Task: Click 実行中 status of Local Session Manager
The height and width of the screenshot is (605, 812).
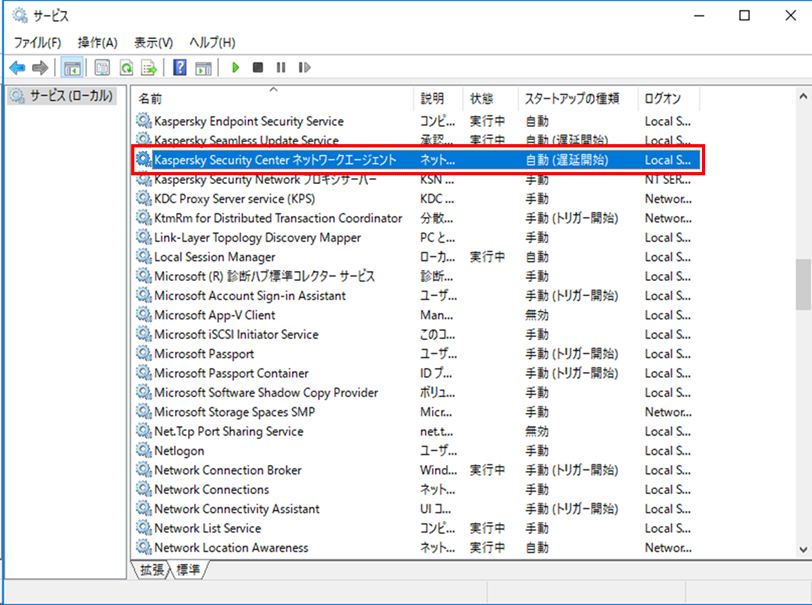Action: (x=487, y=256)
